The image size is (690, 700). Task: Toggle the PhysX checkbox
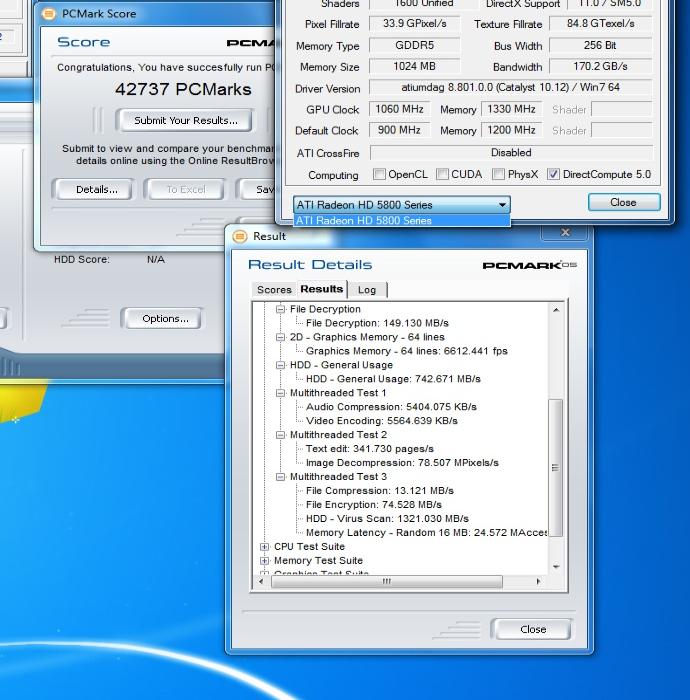pyautogui.click(x=498, y=174)
